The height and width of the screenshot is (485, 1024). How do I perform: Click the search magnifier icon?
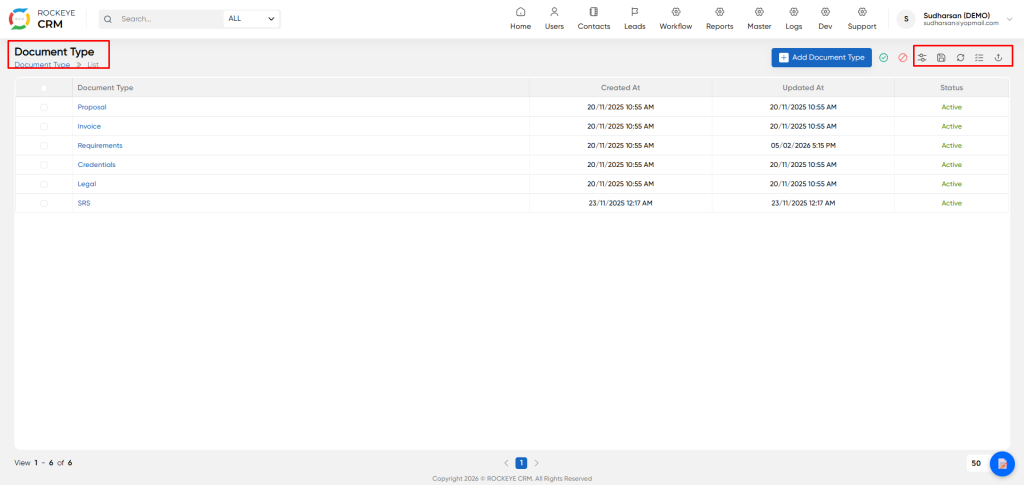[x=108, y=19]
